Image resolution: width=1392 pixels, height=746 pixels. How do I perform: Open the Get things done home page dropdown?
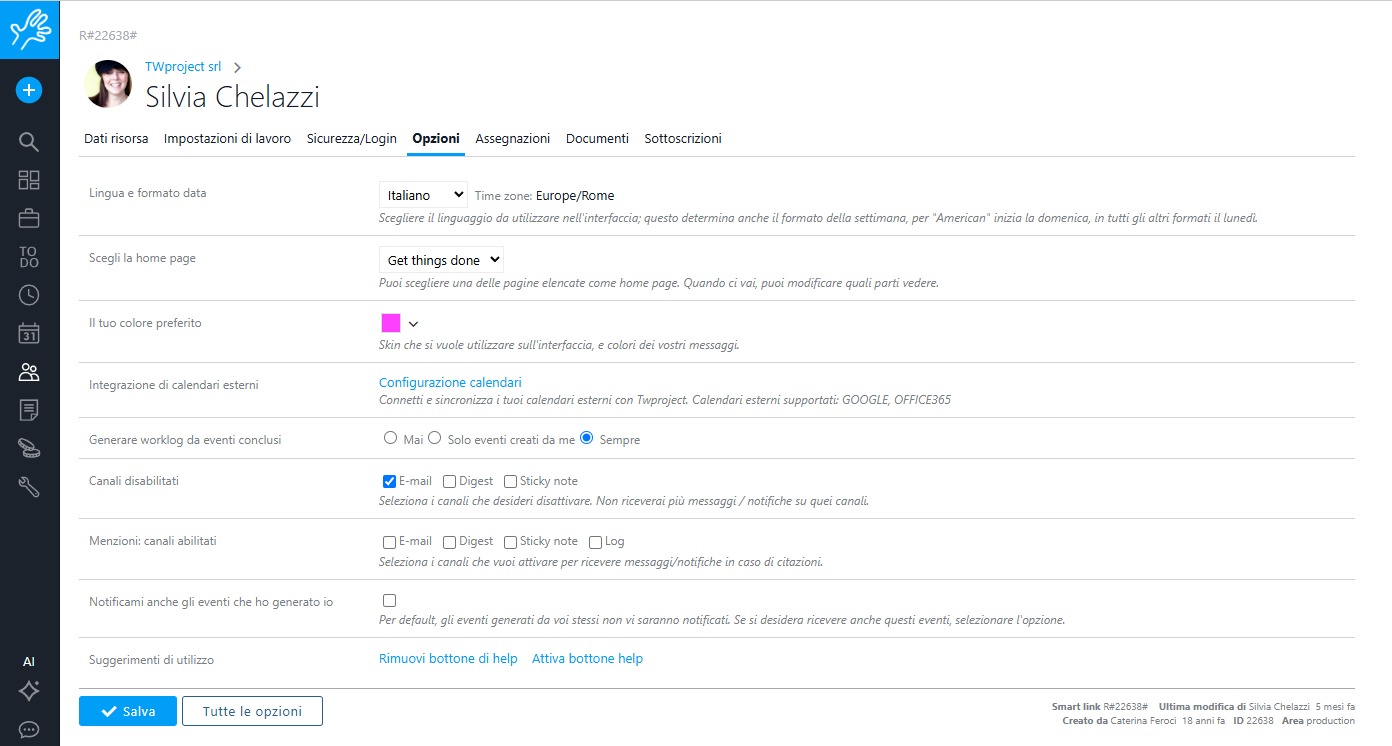[x=441, y=260]
